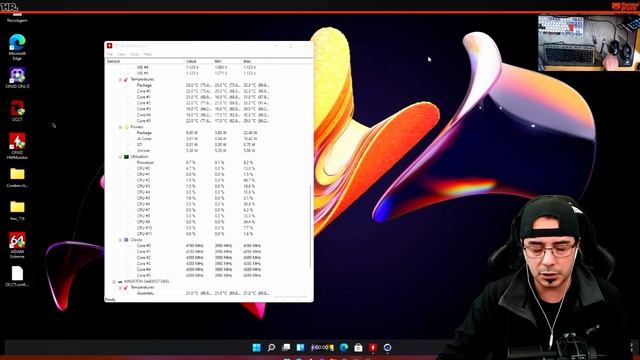Viewport: 640px width, 360px height.
Task: Click the KINGSTON drive icon
Action: click(120, 282)
